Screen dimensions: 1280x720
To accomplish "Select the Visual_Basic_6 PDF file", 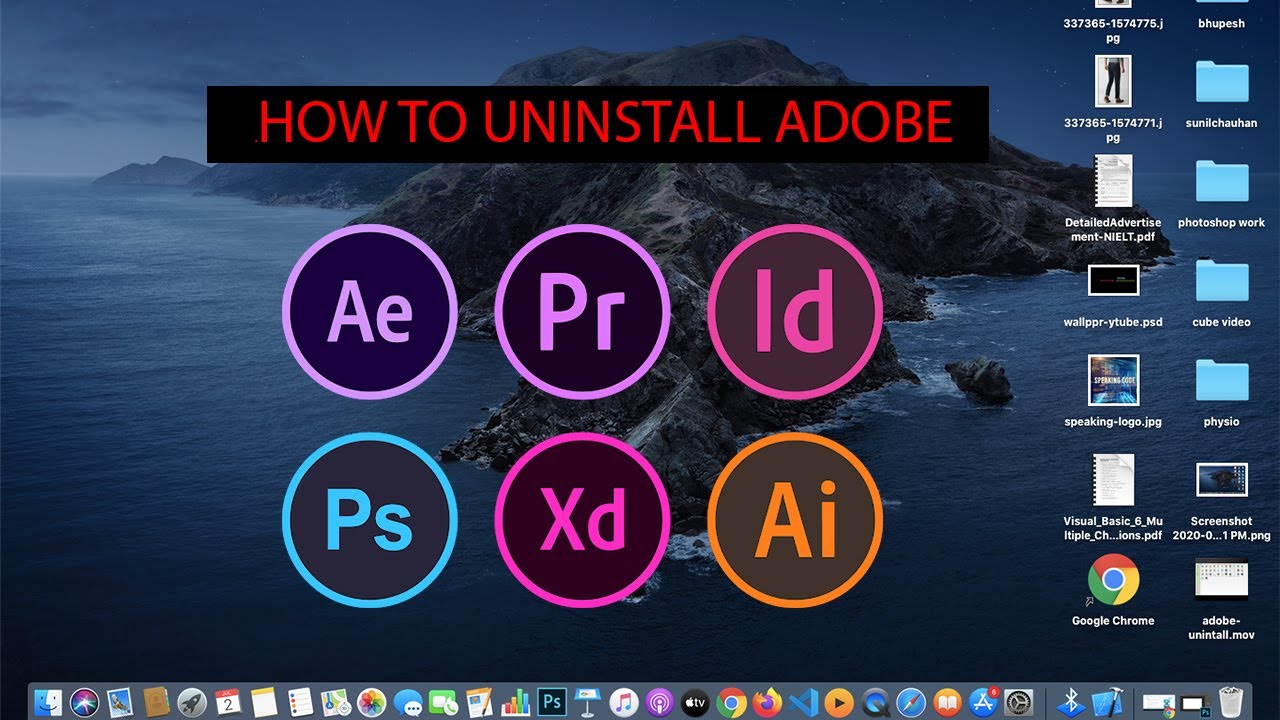I will [1113, 498].
